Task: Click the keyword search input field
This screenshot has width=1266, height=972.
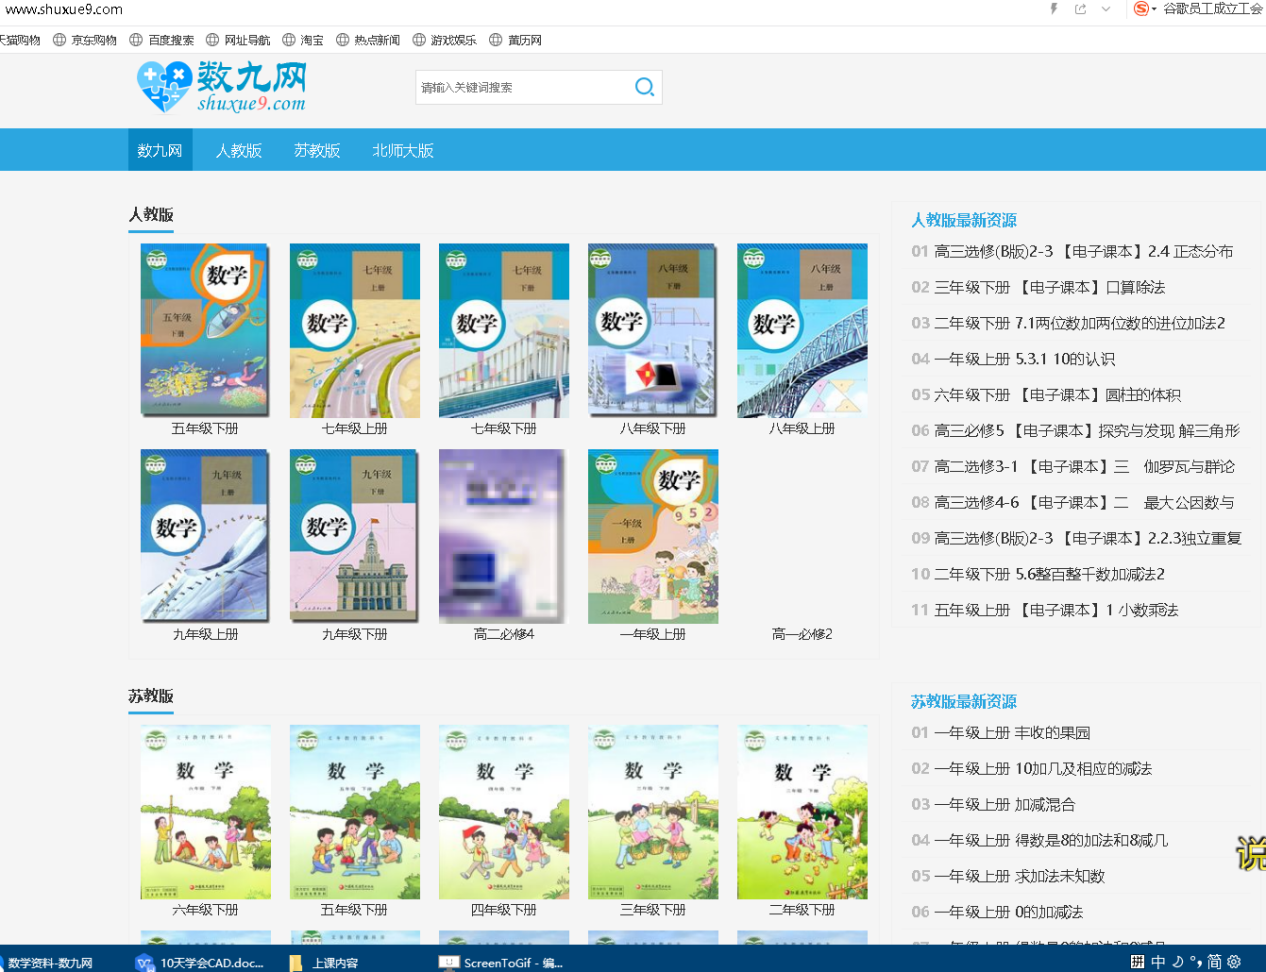Action: tap(523, 87)
